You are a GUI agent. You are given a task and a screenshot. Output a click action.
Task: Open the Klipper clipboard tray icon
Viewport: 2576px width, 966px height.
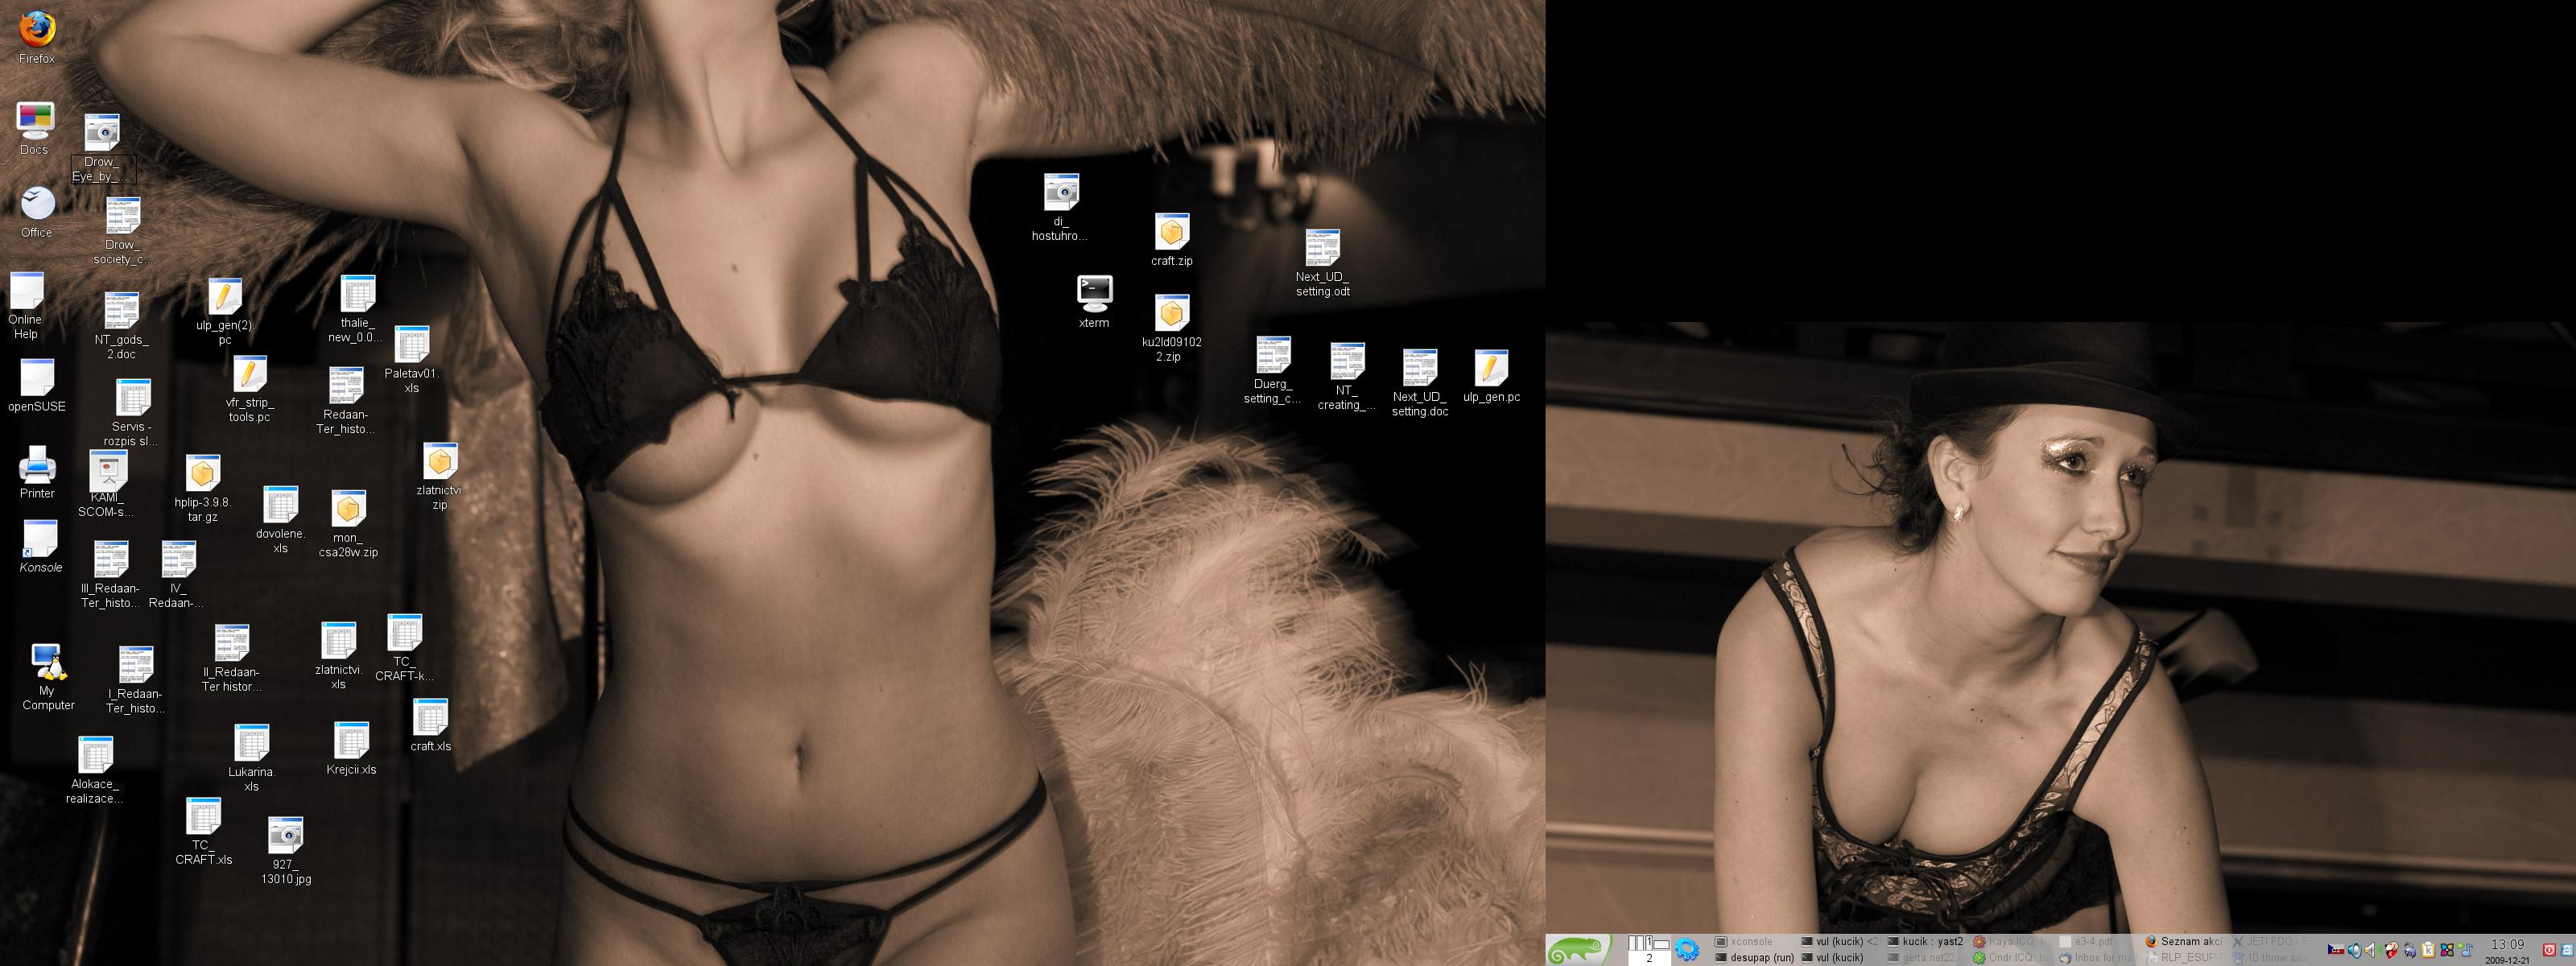pos(2428,950)
